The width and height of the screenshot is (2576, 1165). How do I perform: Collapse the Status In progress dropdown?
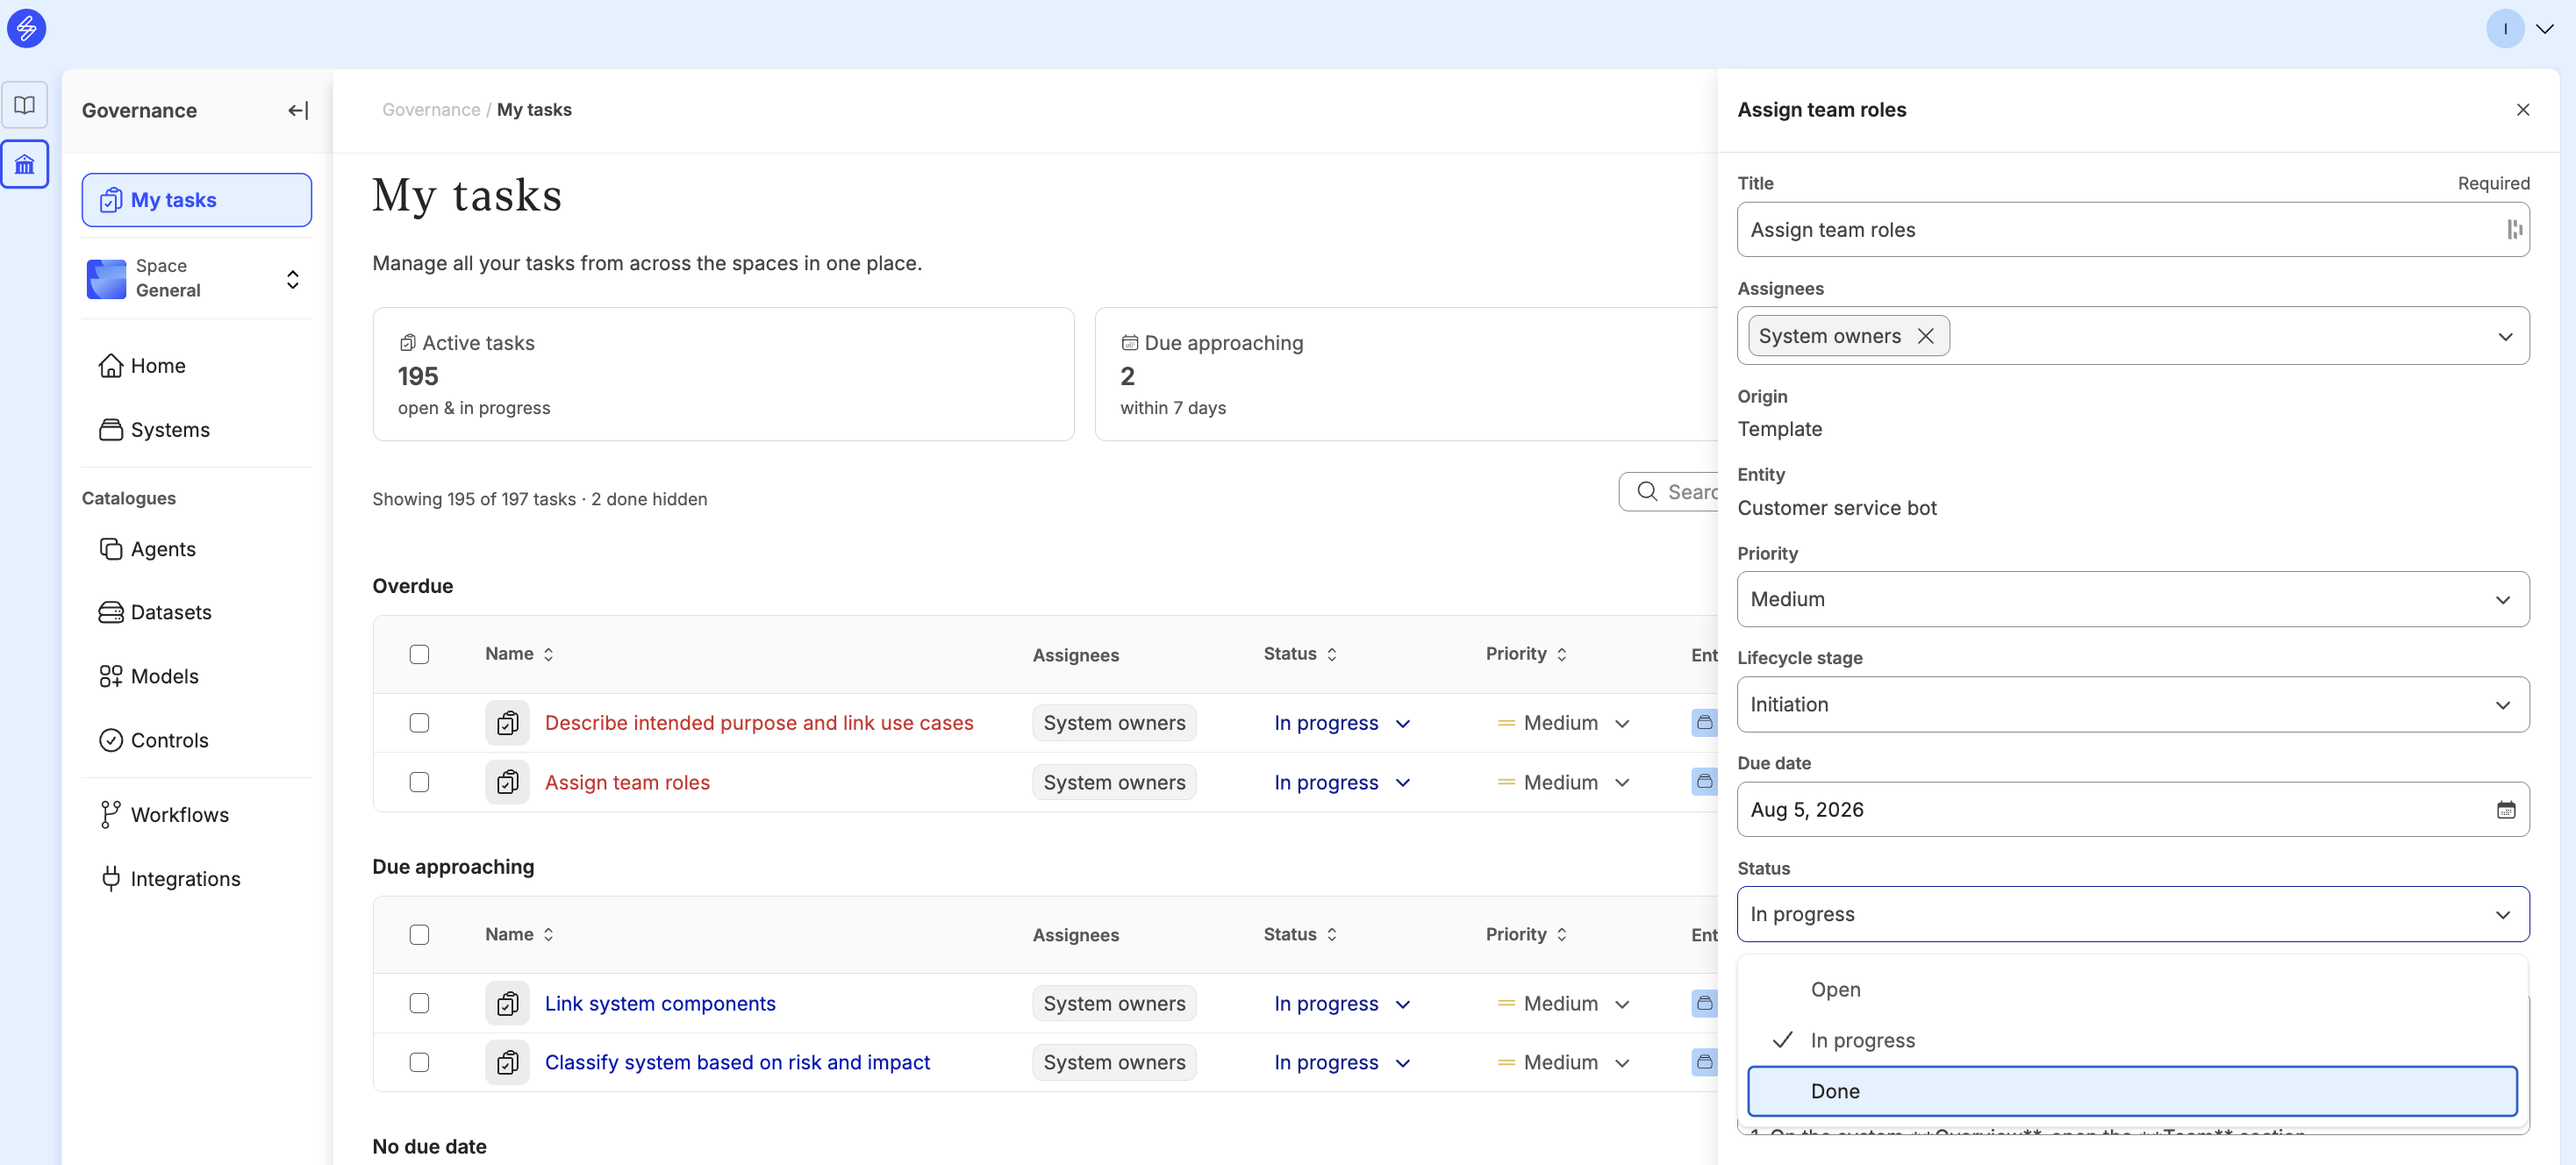[2133, 914]
